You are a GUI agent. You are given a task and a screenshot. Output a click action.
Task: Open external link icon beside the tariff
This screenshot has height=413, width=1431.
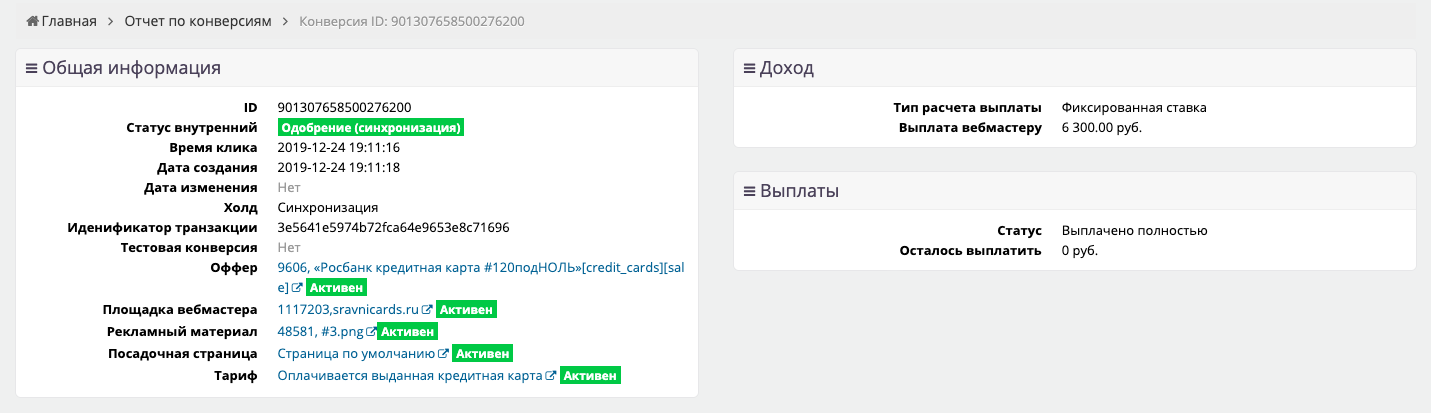click(x=550, y=376)
